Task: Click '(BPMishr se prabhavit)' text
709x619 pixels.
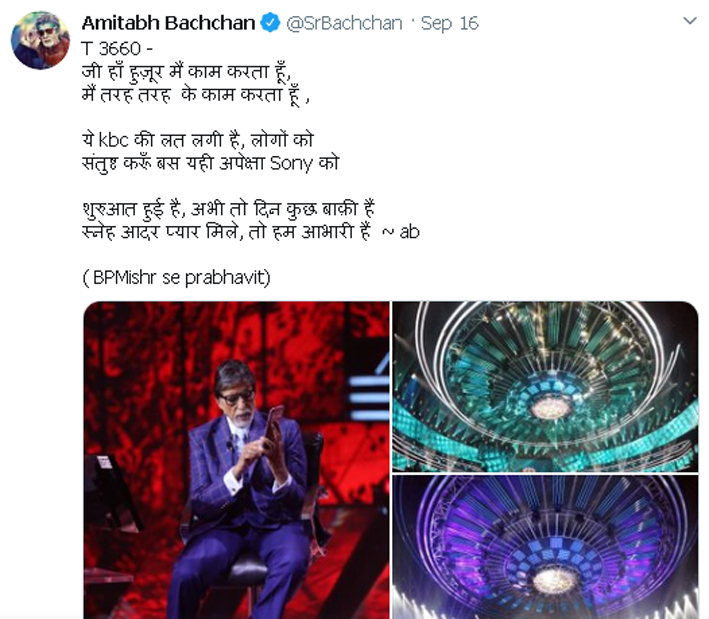Action: coord(176,277)
